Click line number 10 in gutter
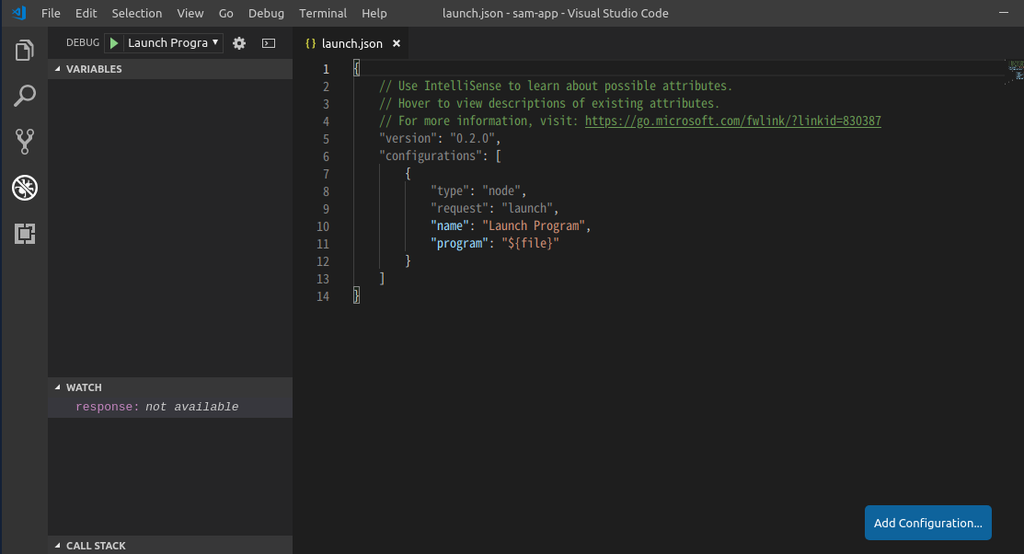This screenshot has height=554, width=1024. [x=323, y=226]
